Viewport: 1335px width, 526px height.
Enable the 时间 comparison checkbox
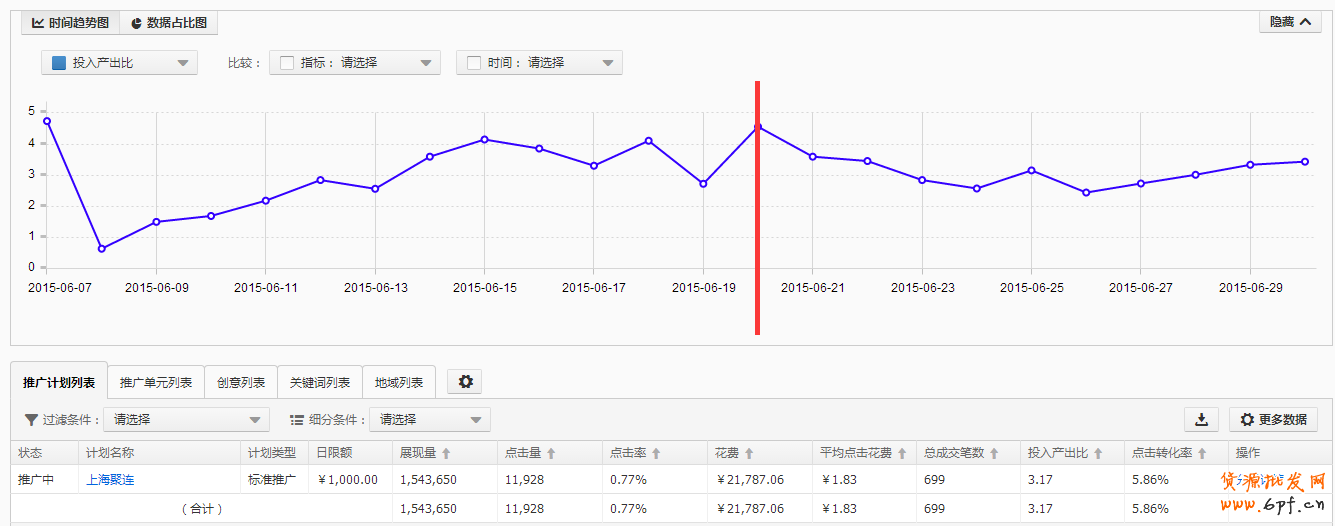pos(474,63)
